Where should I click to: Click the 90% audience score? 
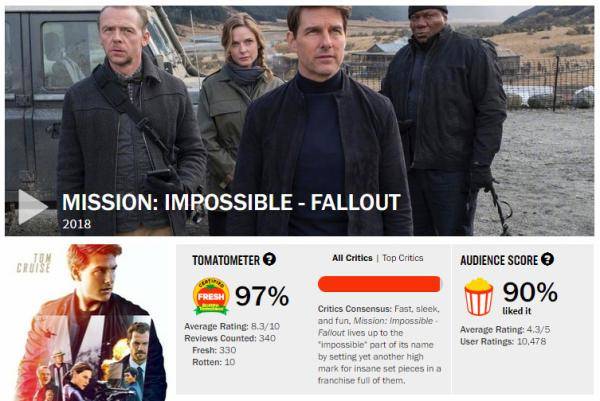point(530,291)
